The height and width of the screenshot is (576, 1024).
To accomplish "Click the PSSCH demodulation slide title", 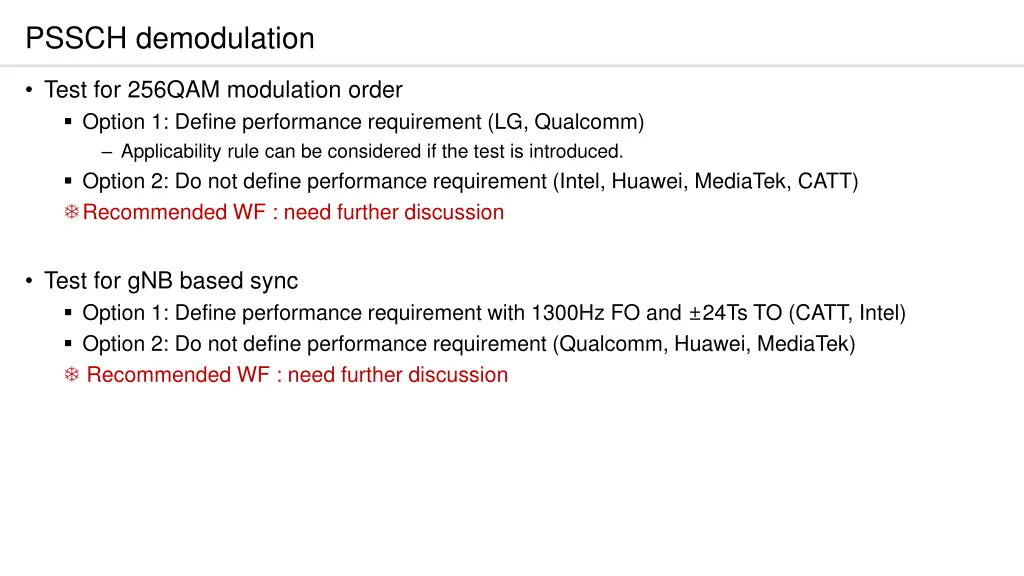I will pos(170,38).
